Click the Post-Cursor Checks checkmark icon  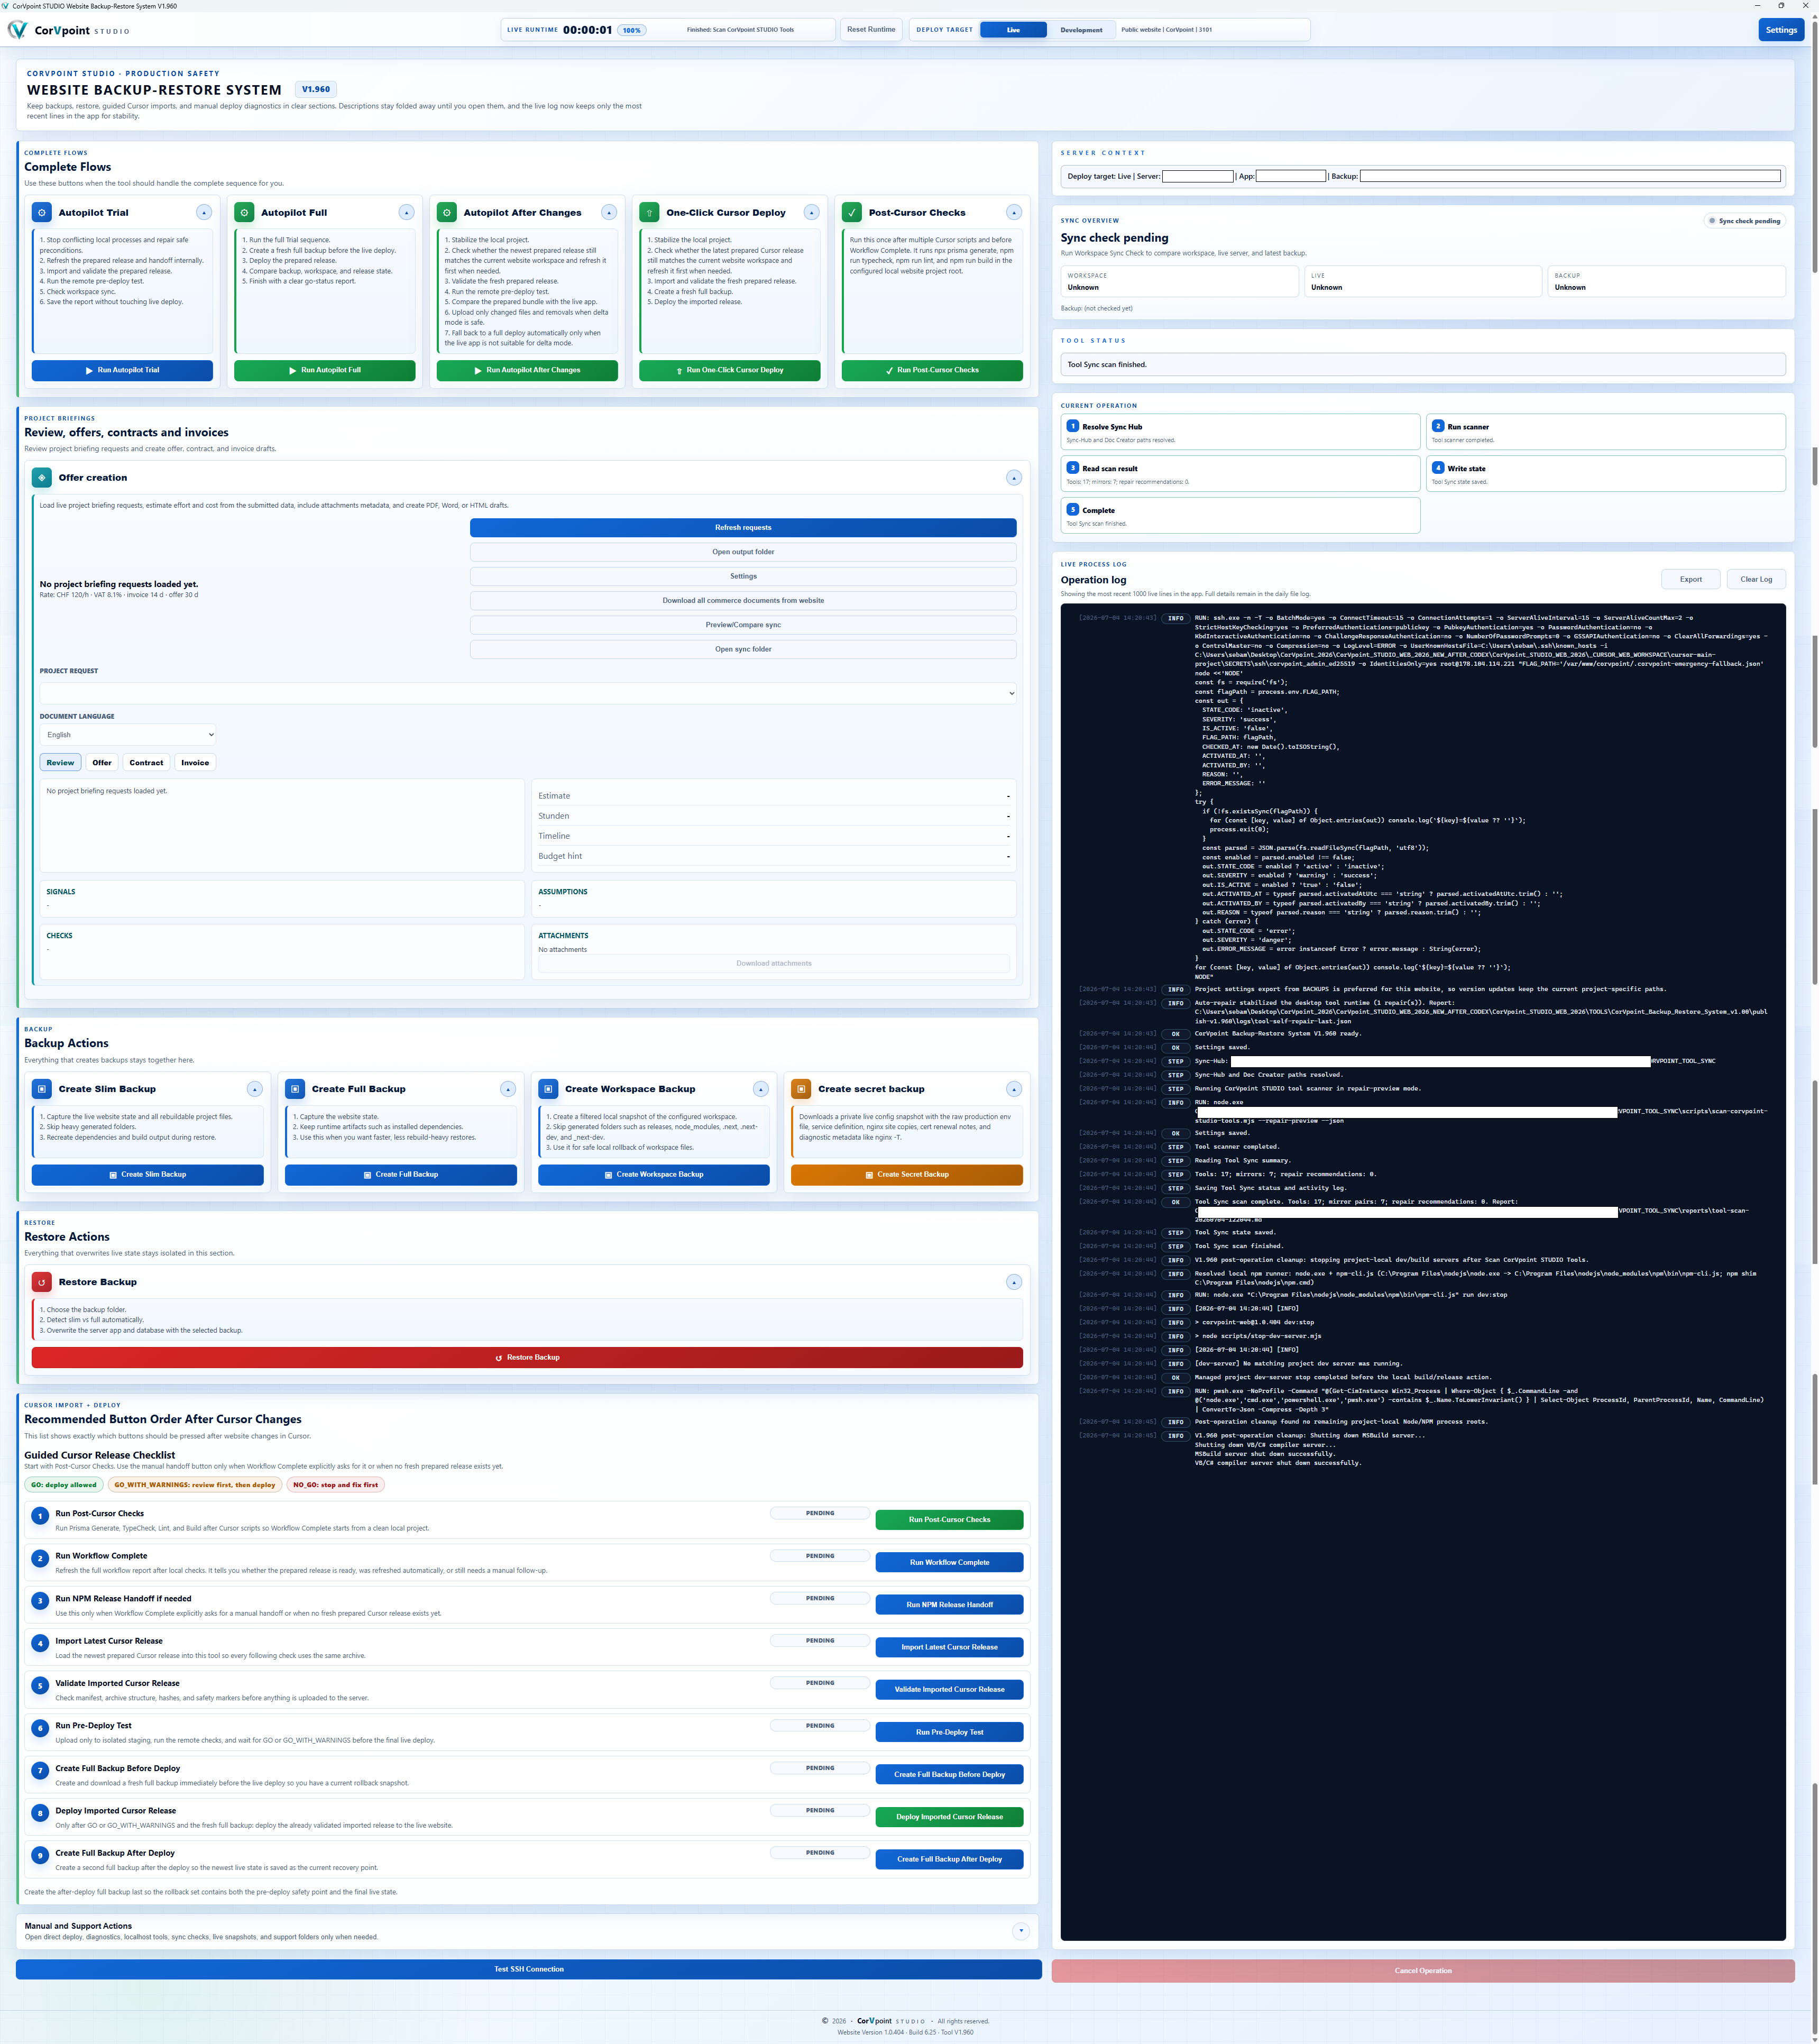pos(852,212)
